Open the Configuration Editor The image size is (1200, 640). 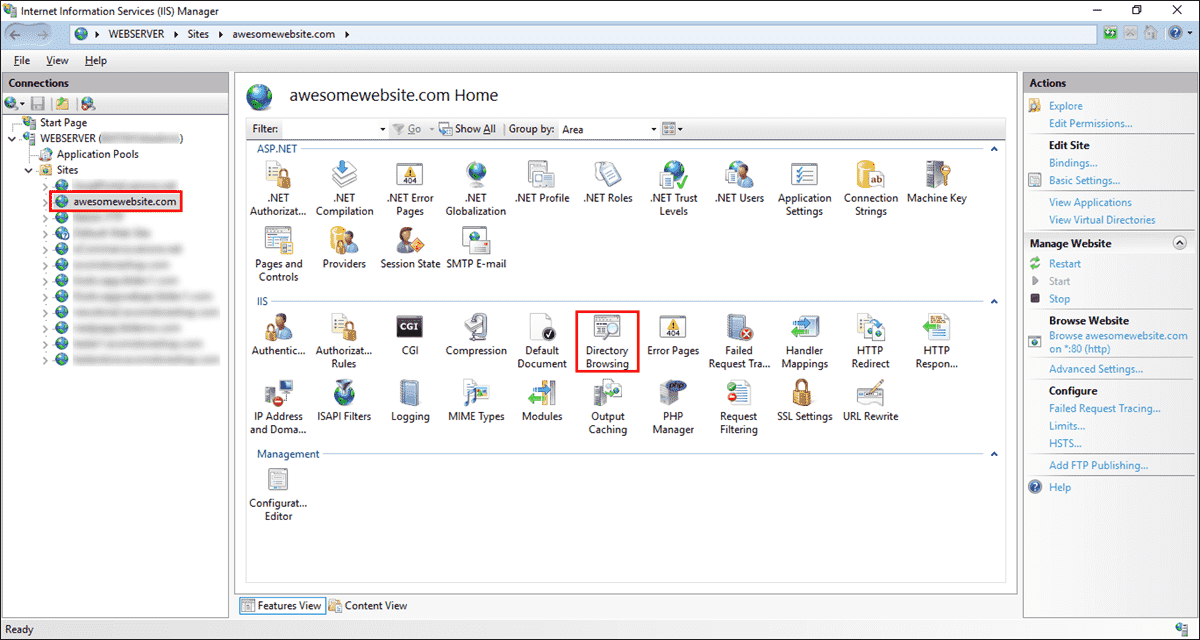278,492
